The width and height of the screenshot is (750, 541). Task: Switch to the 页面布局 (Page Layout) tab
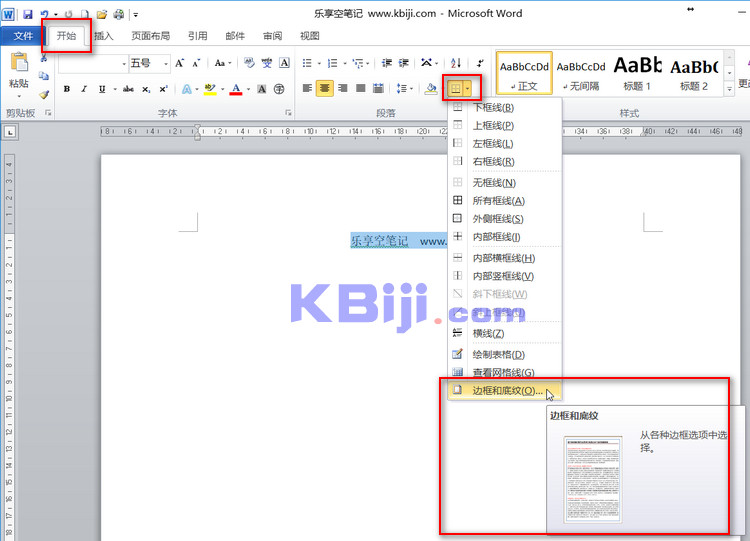click(x=151, y=36)
